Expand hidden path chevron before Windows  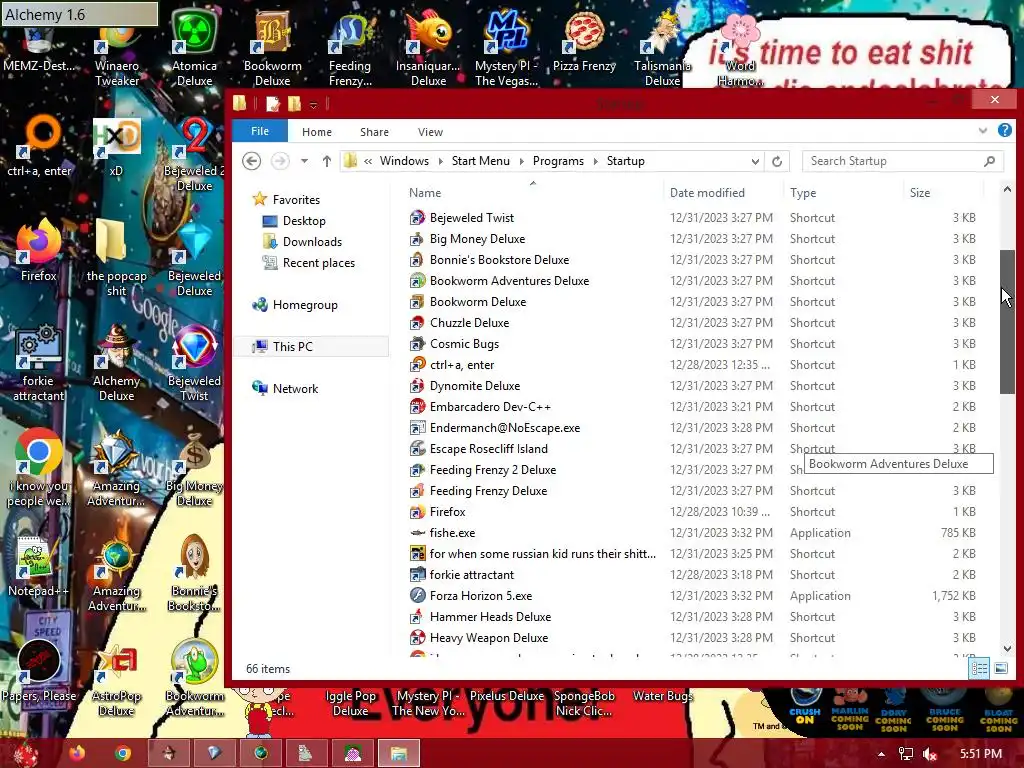368,161
